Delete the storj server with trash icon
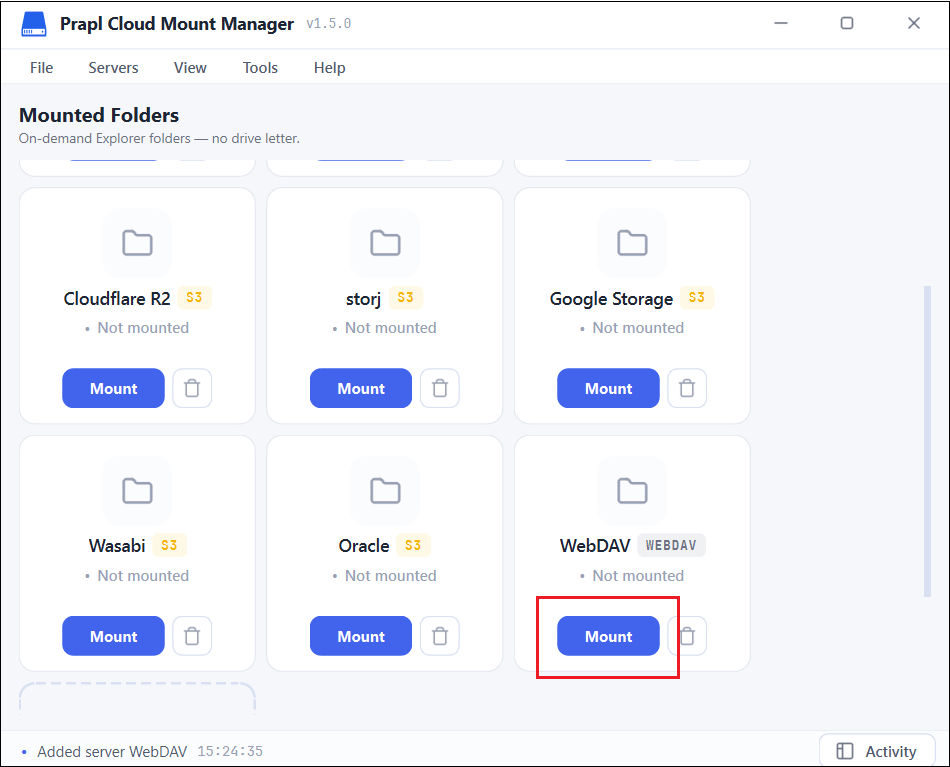 [x=440, y=388]
